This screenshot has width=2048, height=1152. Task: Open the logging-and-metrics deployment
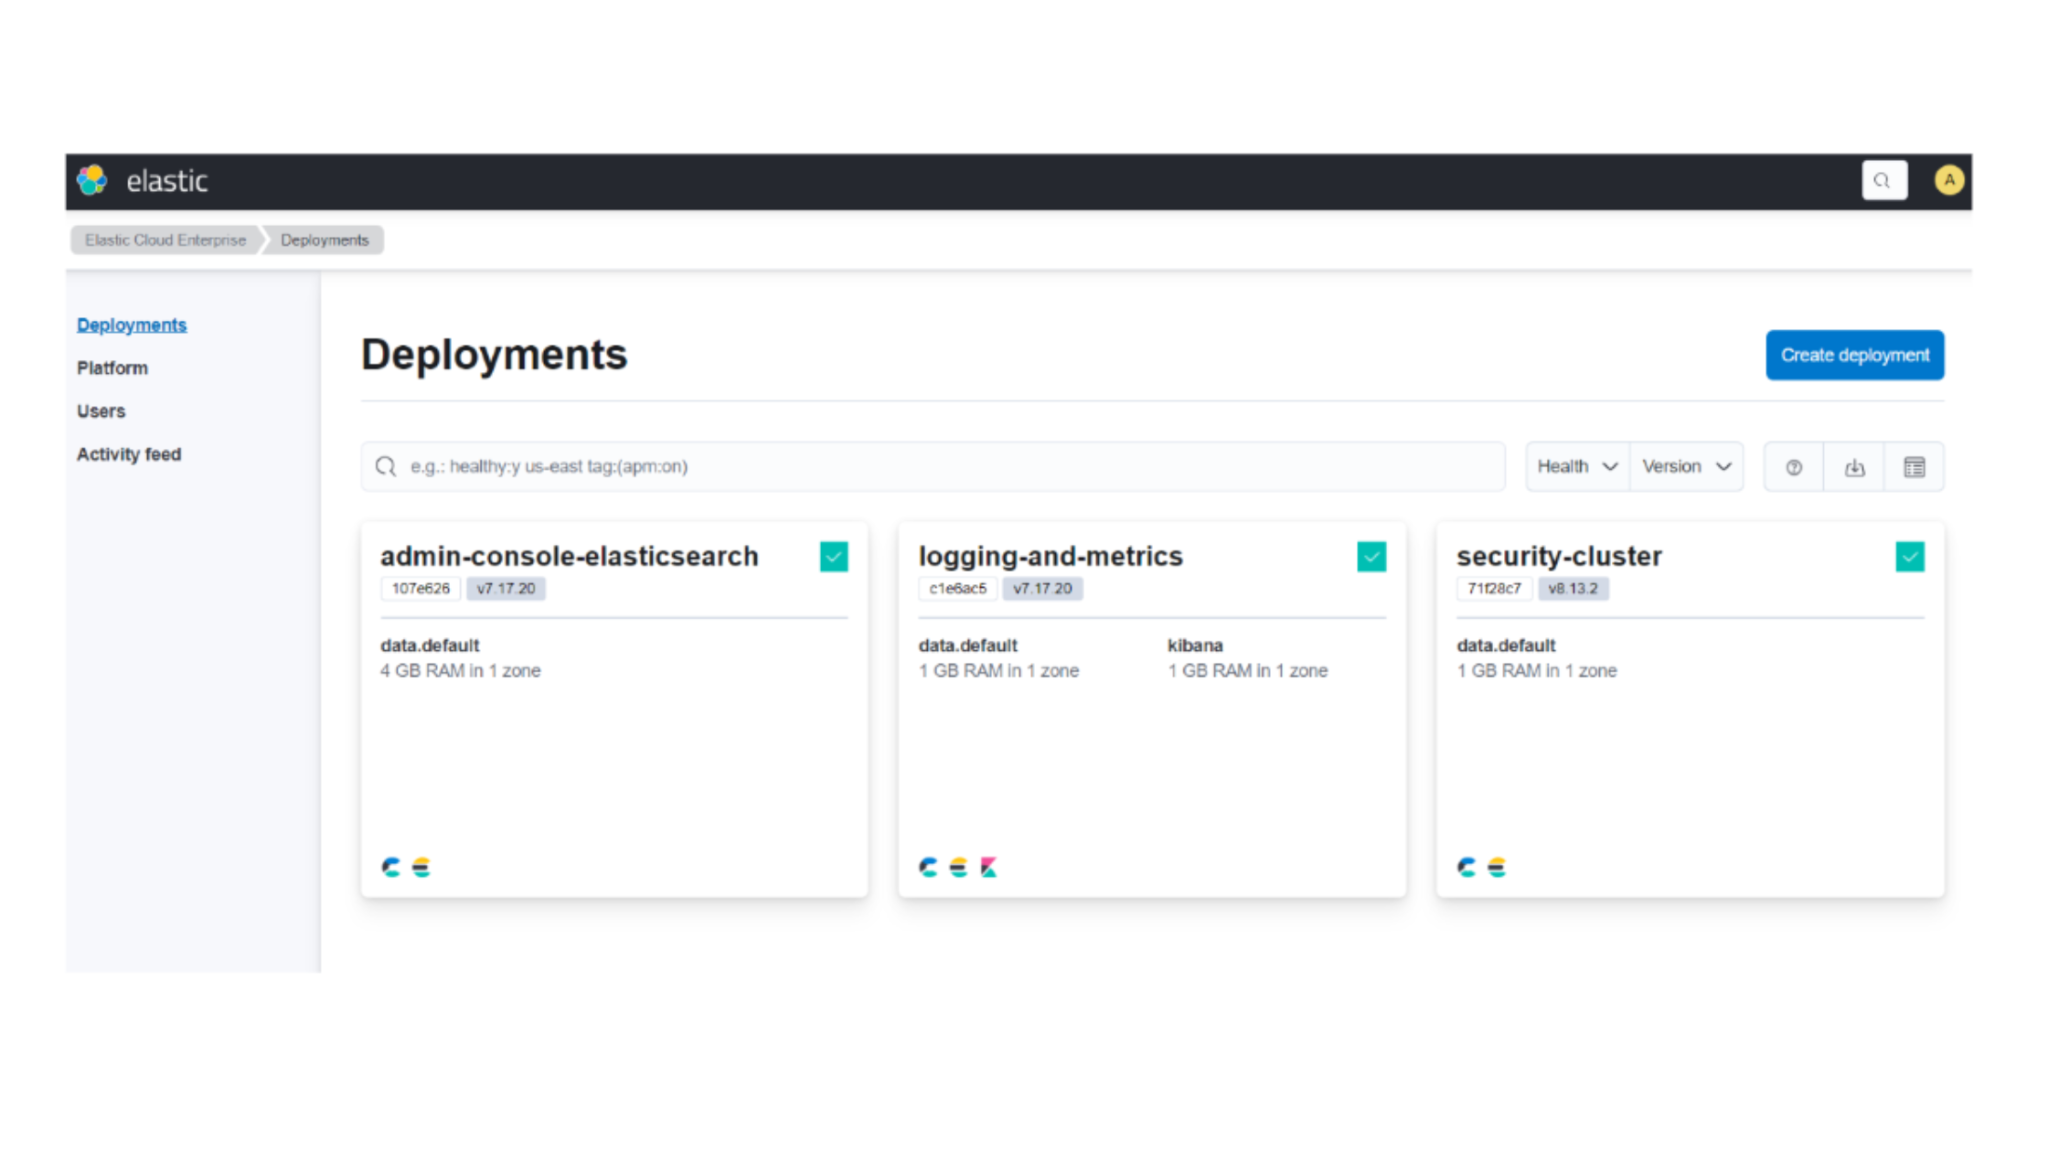[1050, 556]
